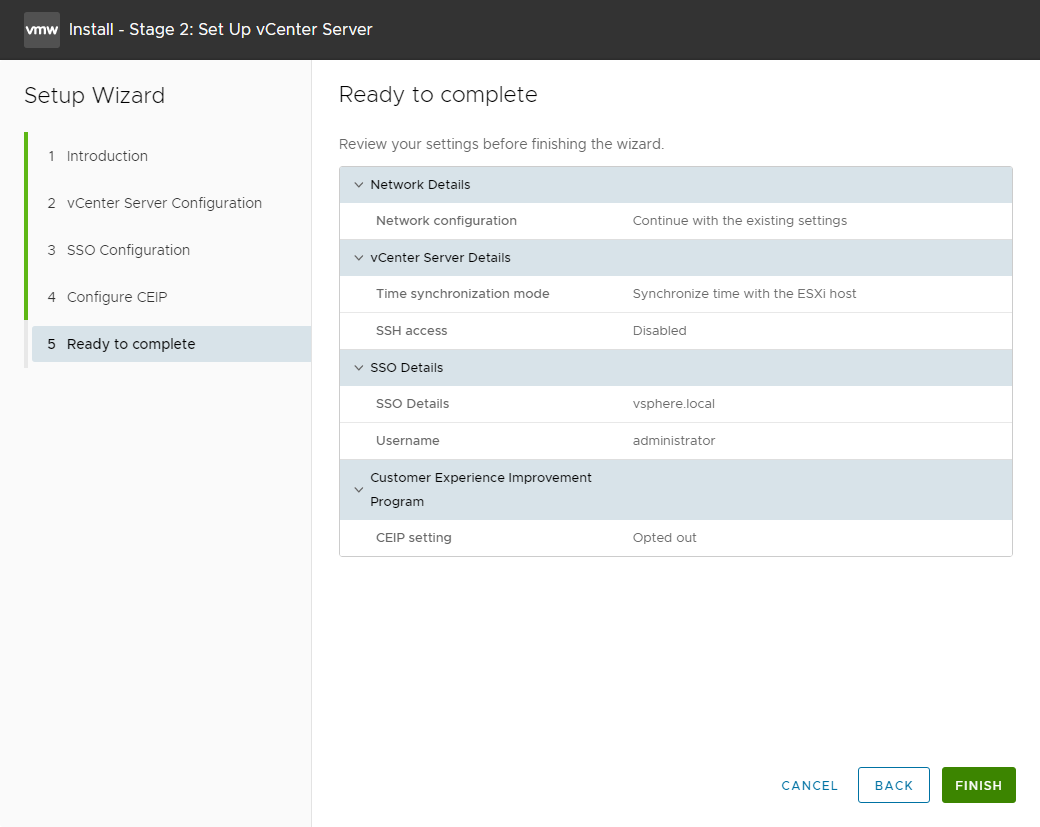Click 'Review your settings before finishing' text
The image size is (1040, 827).
pos(501,145)
